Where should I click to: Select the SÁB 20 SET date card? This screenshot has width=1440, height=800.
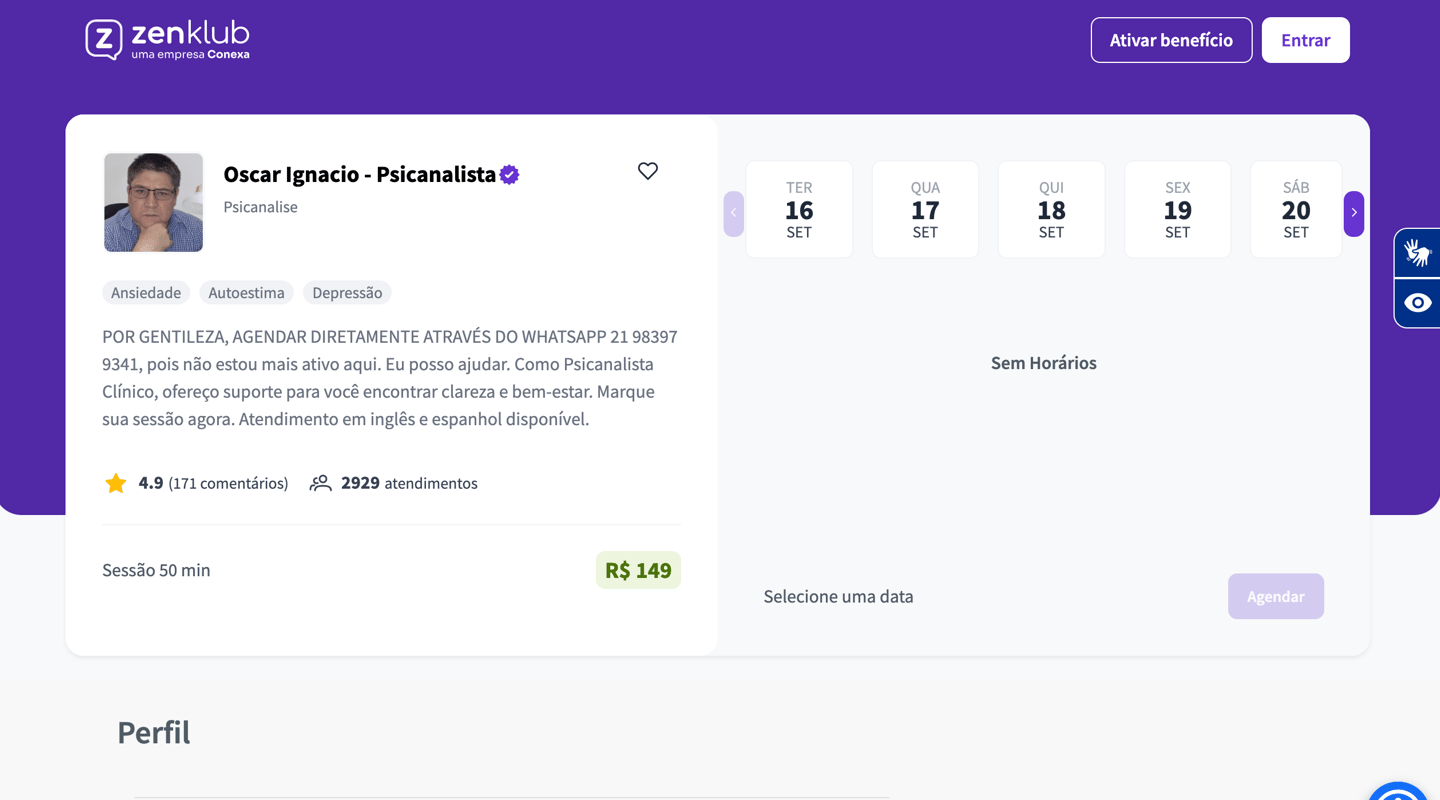click(1295, 210)
